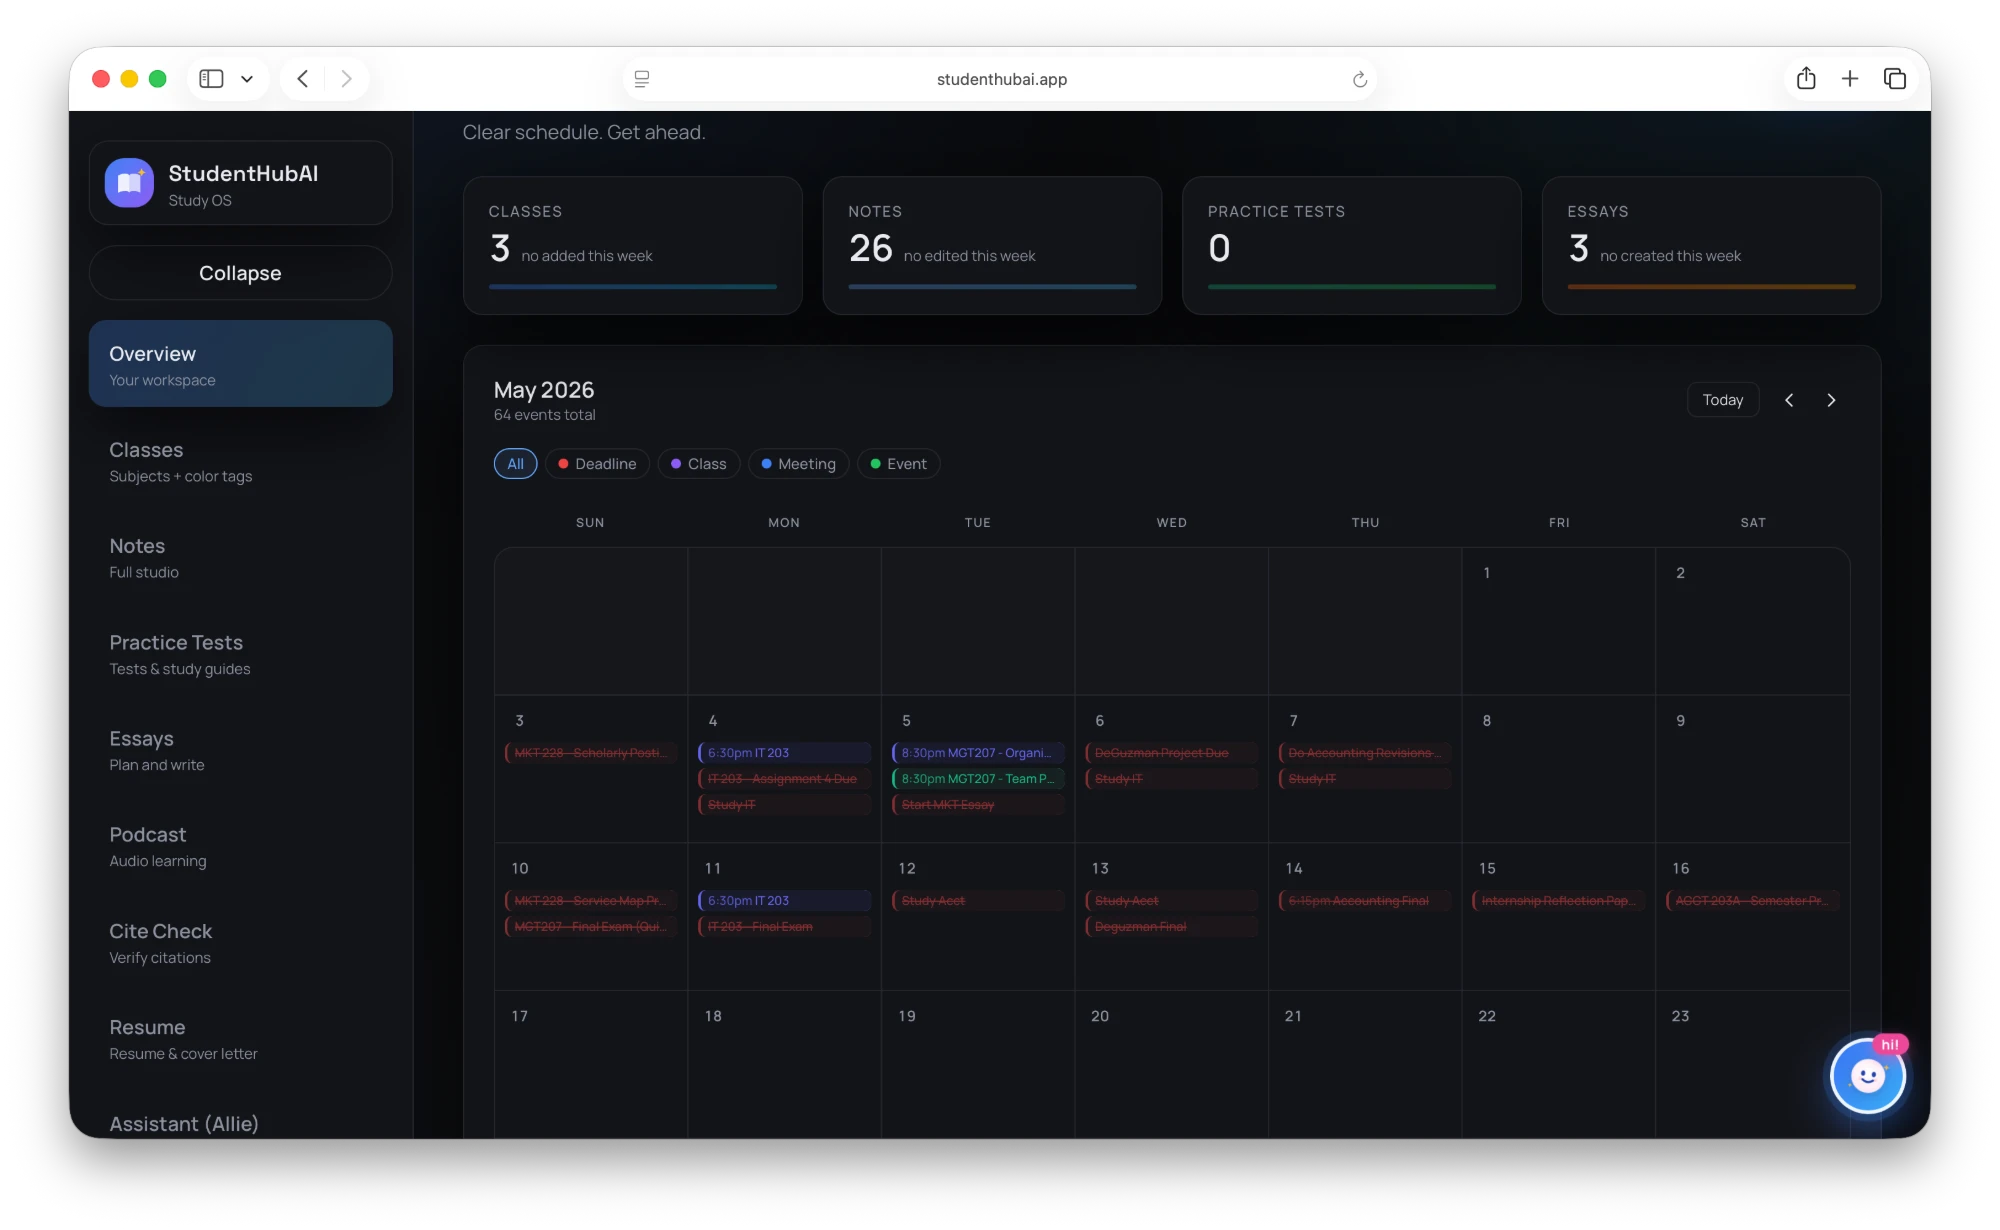This screenshot has width=2000, height=1230.
Task: Select the May 1 calendar cell
Action: coord(1559,621)
